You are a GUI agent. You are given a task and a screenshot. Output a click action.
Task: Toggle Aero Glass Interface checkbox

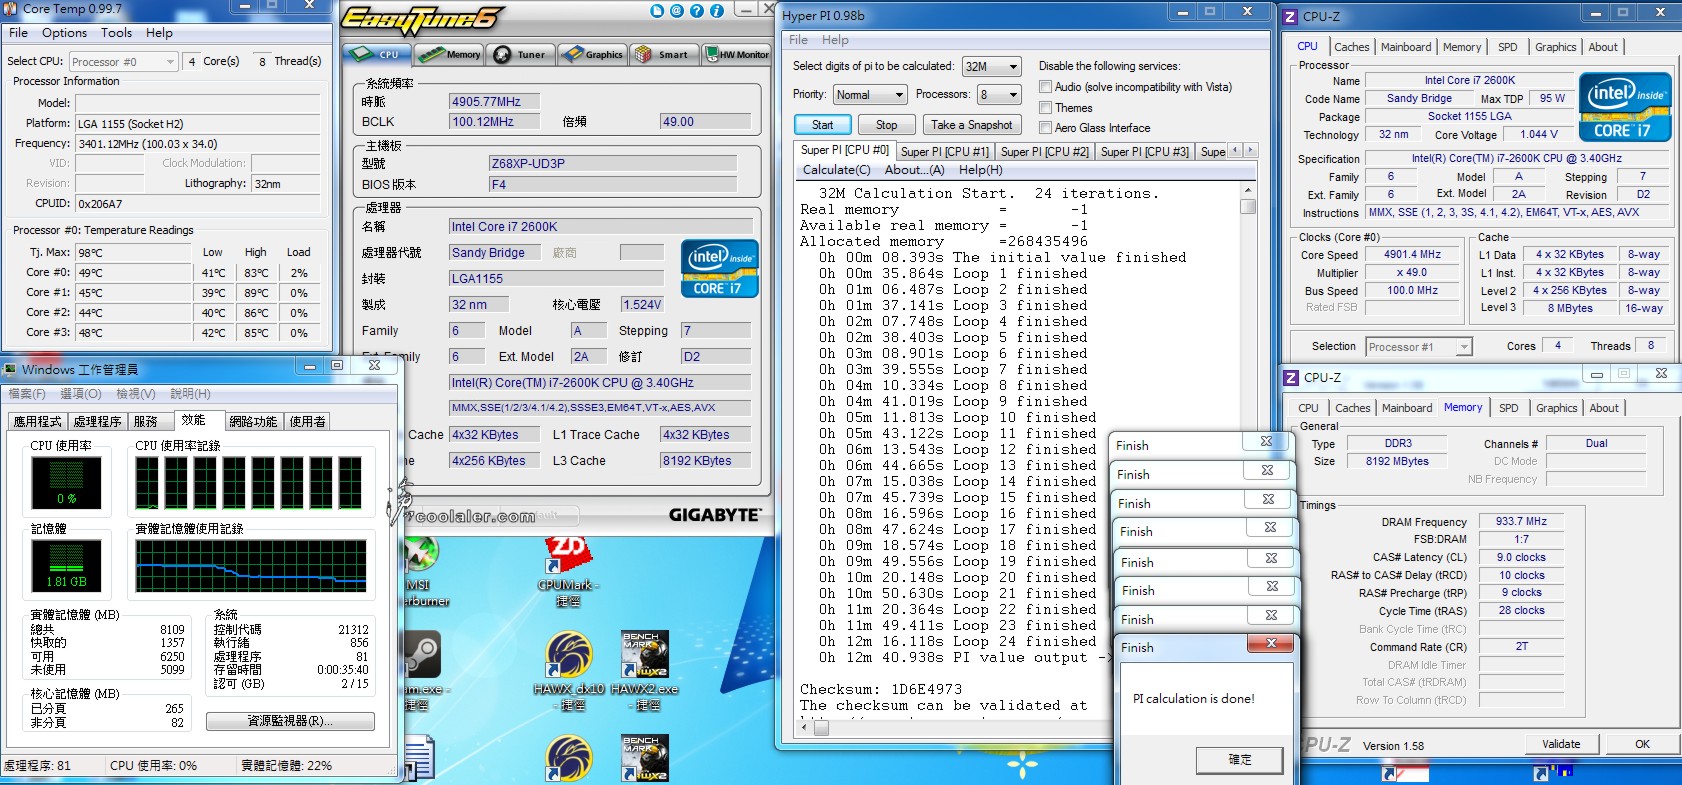[1045, 127]
